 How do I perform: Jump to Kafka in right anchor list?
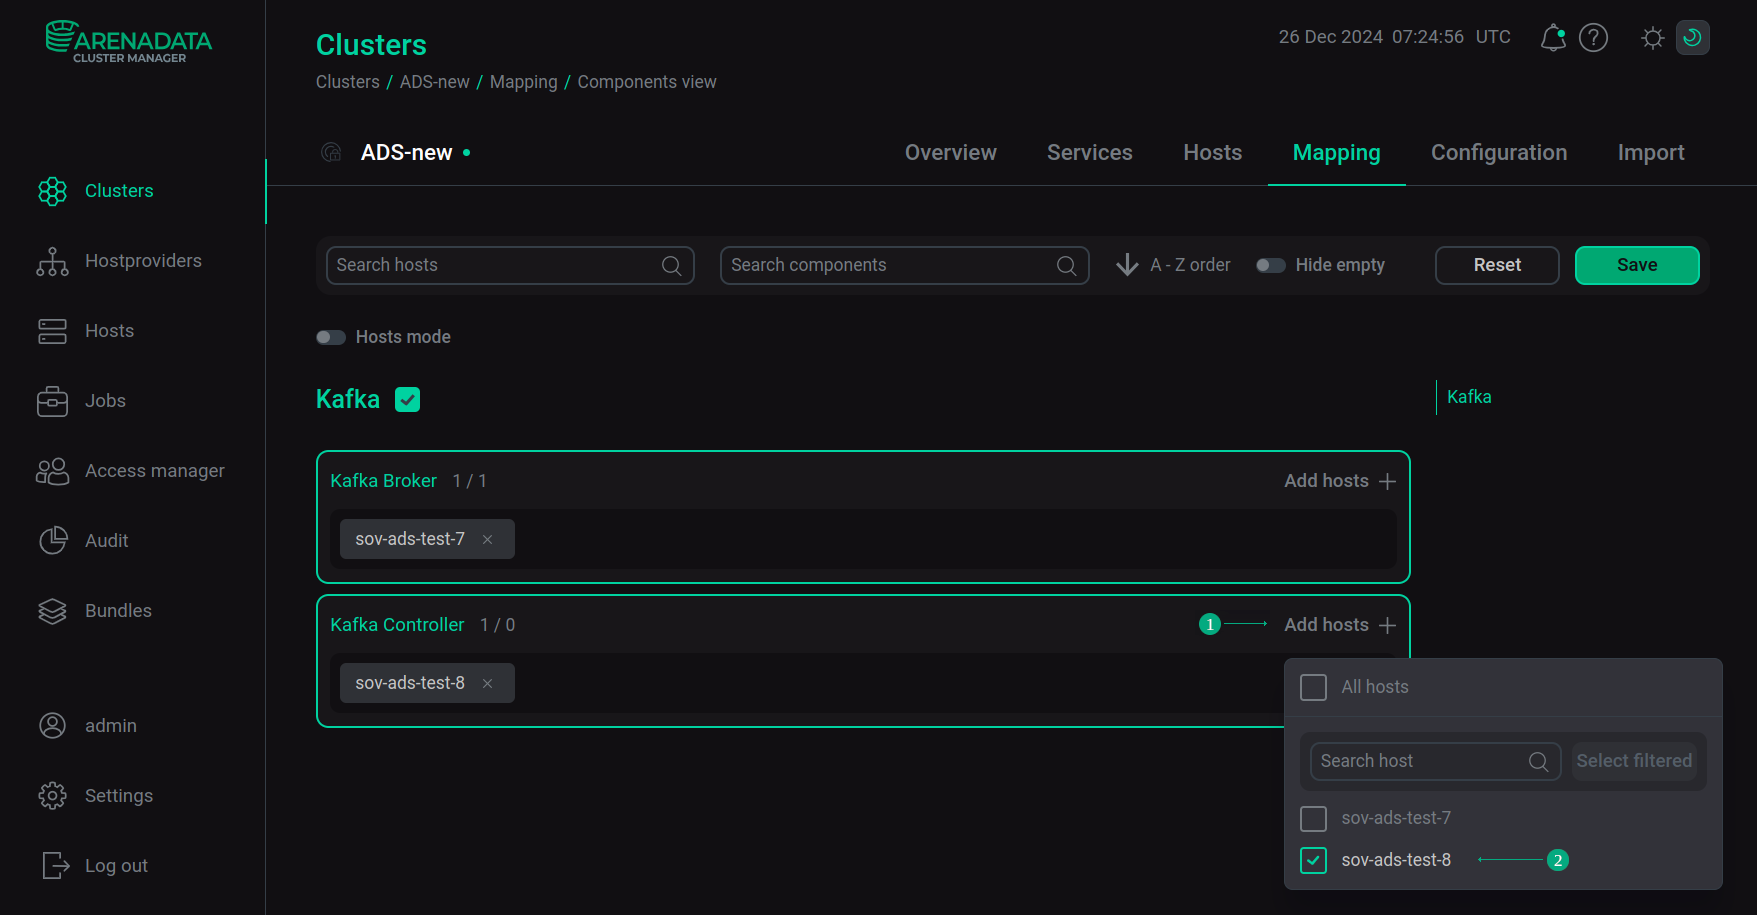pos(1469,397)
